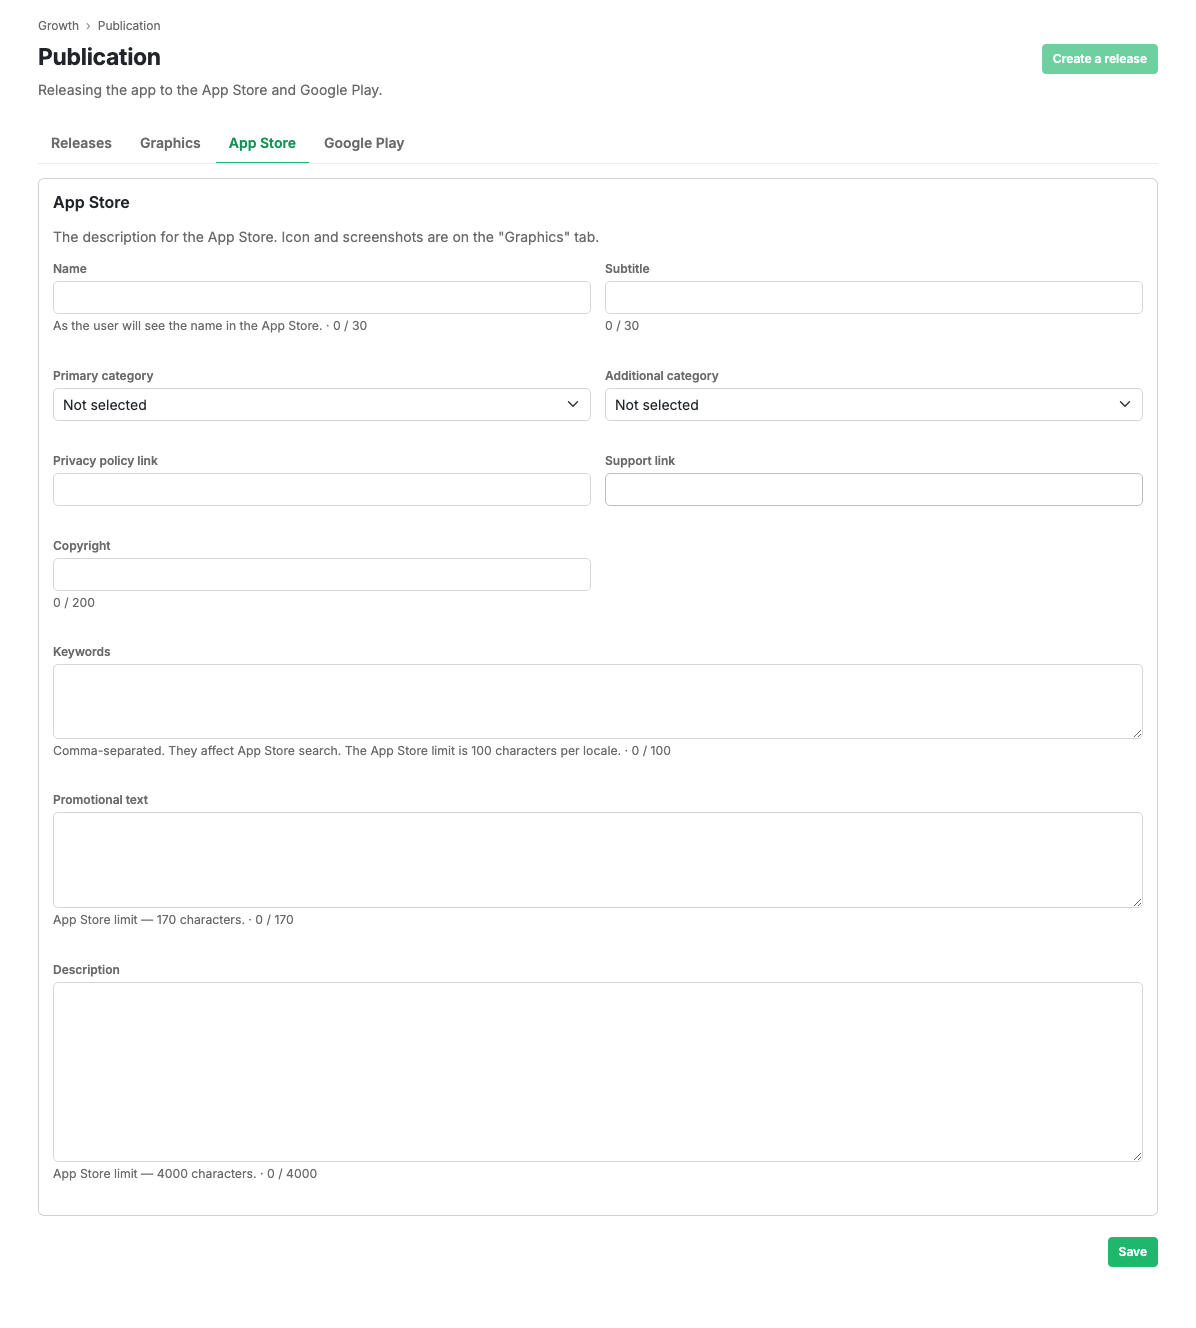Go to Growth breadcrumb link

tap(58, 26)
